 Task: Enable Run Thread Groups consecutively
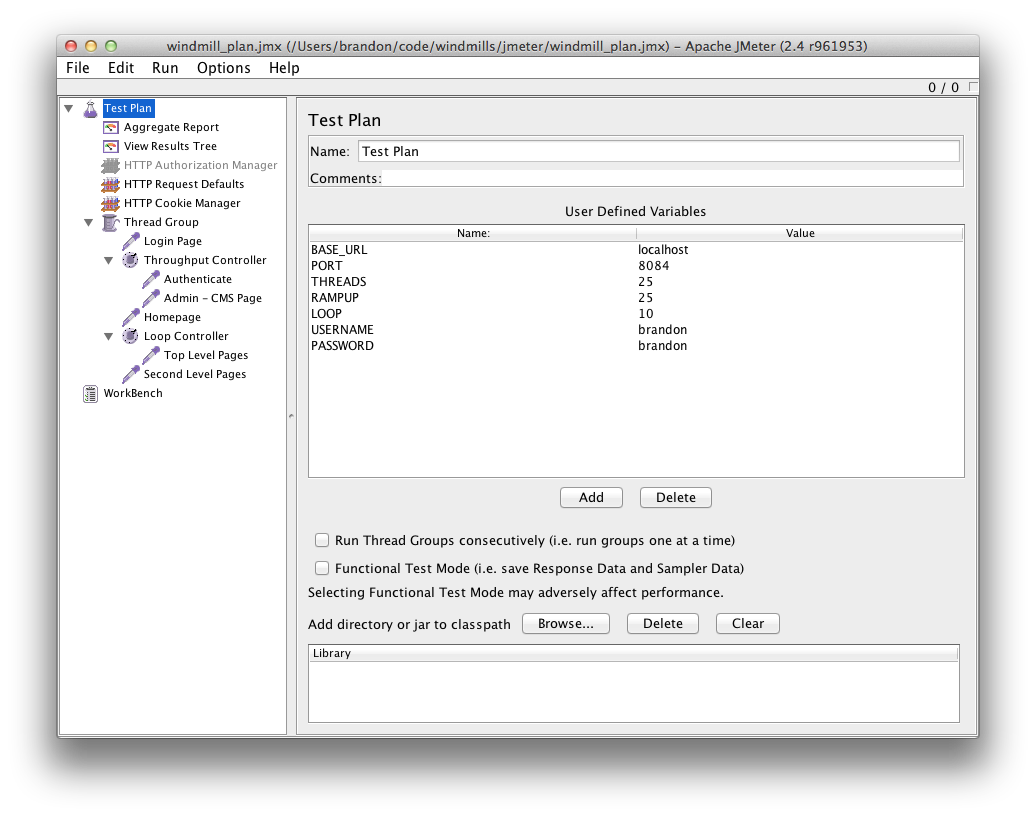click(322, 540)
